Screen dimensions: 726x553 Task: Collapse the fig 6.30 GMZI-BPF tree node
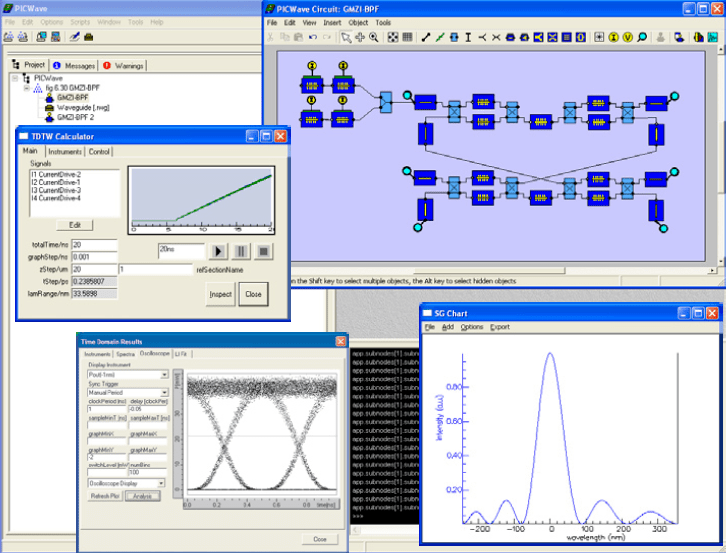coord(27,88)
